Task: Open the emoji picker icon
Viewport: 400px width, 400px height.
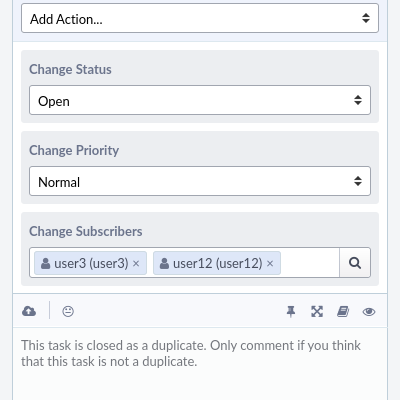Action: (x=68, y=311)
